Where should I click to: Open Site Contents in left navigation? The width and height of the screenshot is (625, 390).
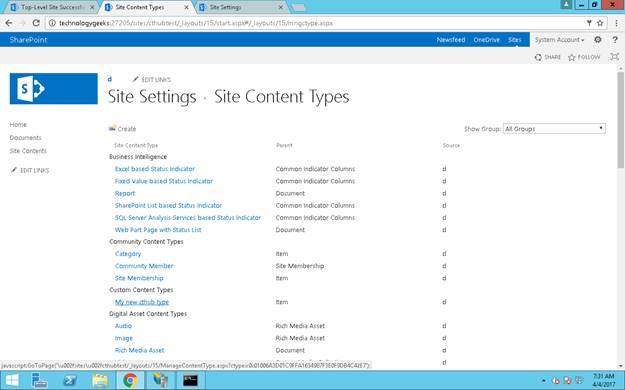click(28, 151)
